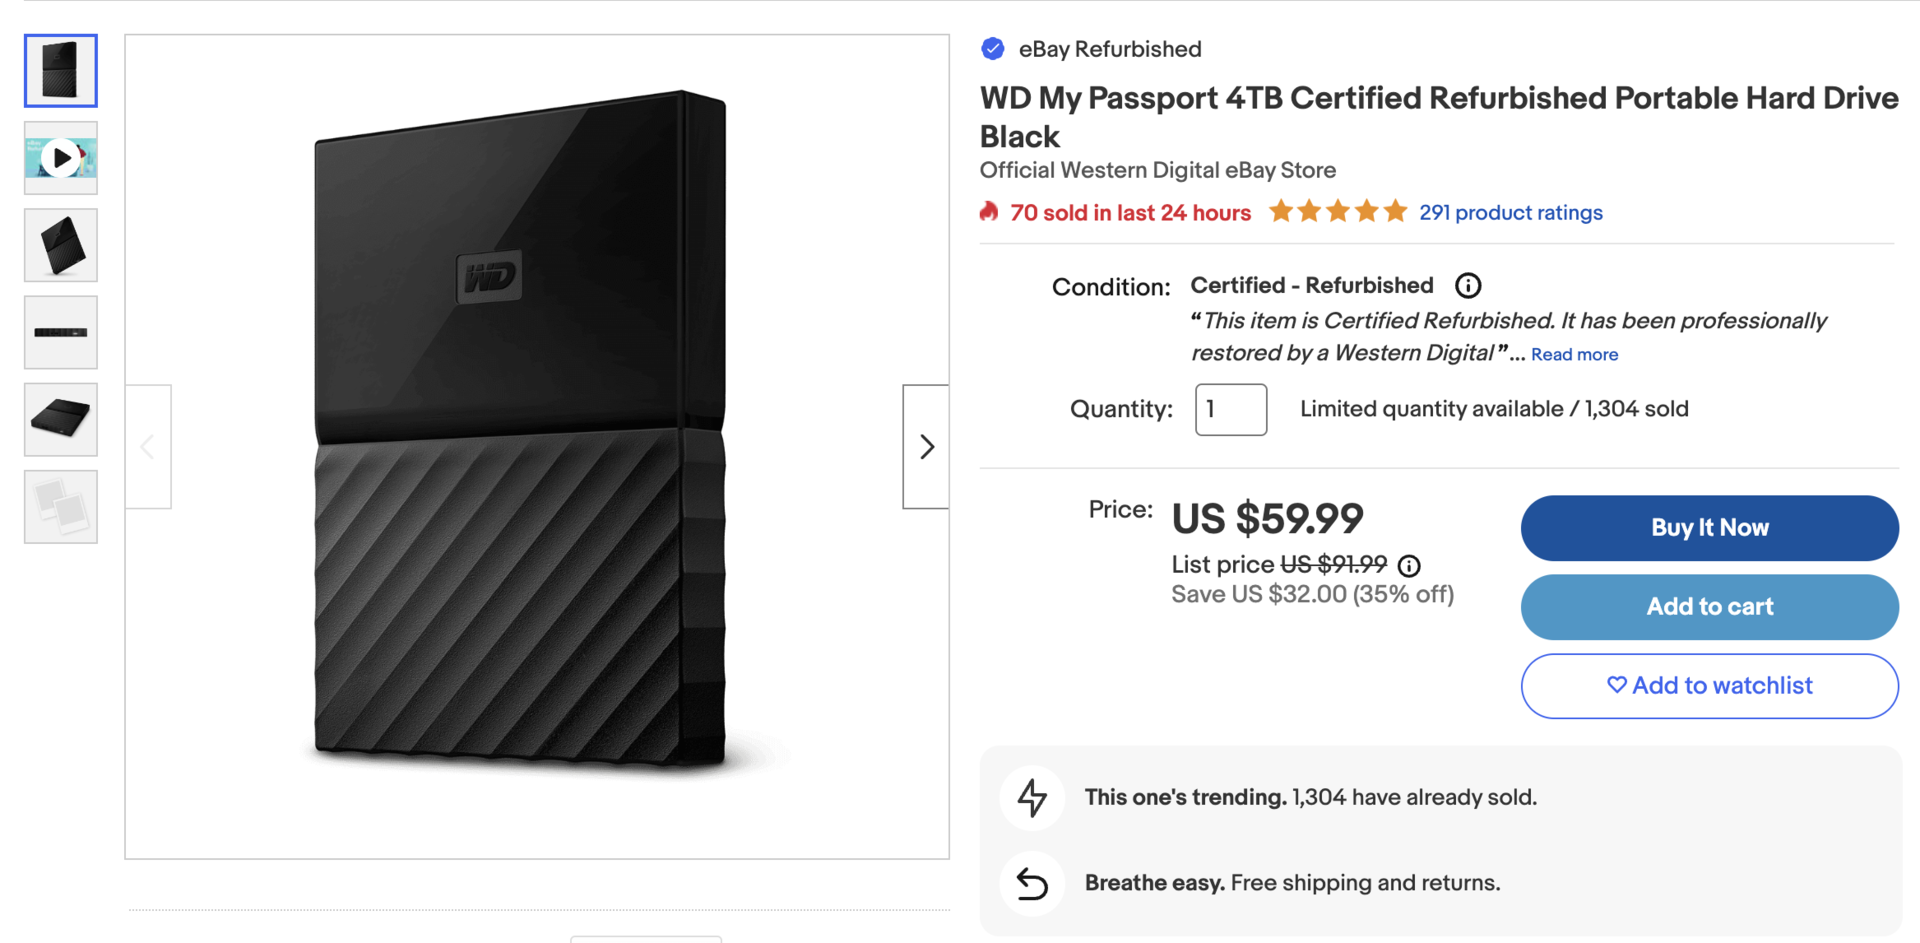Viewport: 1920px width, 943px height.
Task: Add the hard drive to cart
Action: (x=1709, y=607)
